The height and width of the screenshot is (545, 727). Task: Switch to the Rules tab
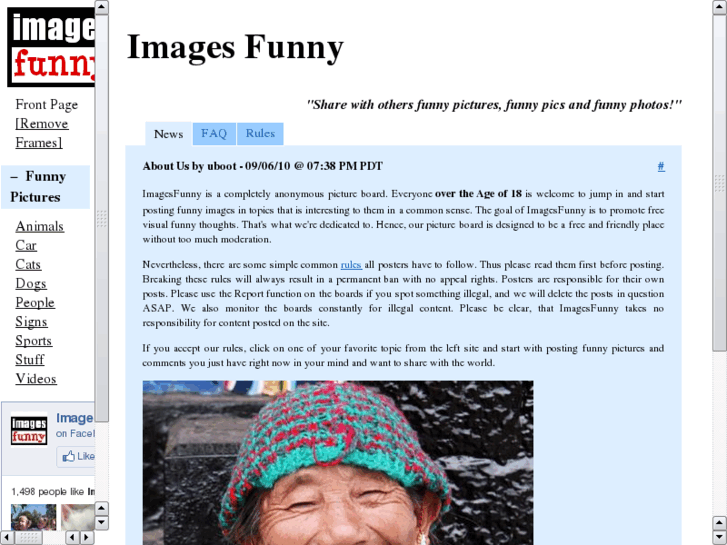260,134
